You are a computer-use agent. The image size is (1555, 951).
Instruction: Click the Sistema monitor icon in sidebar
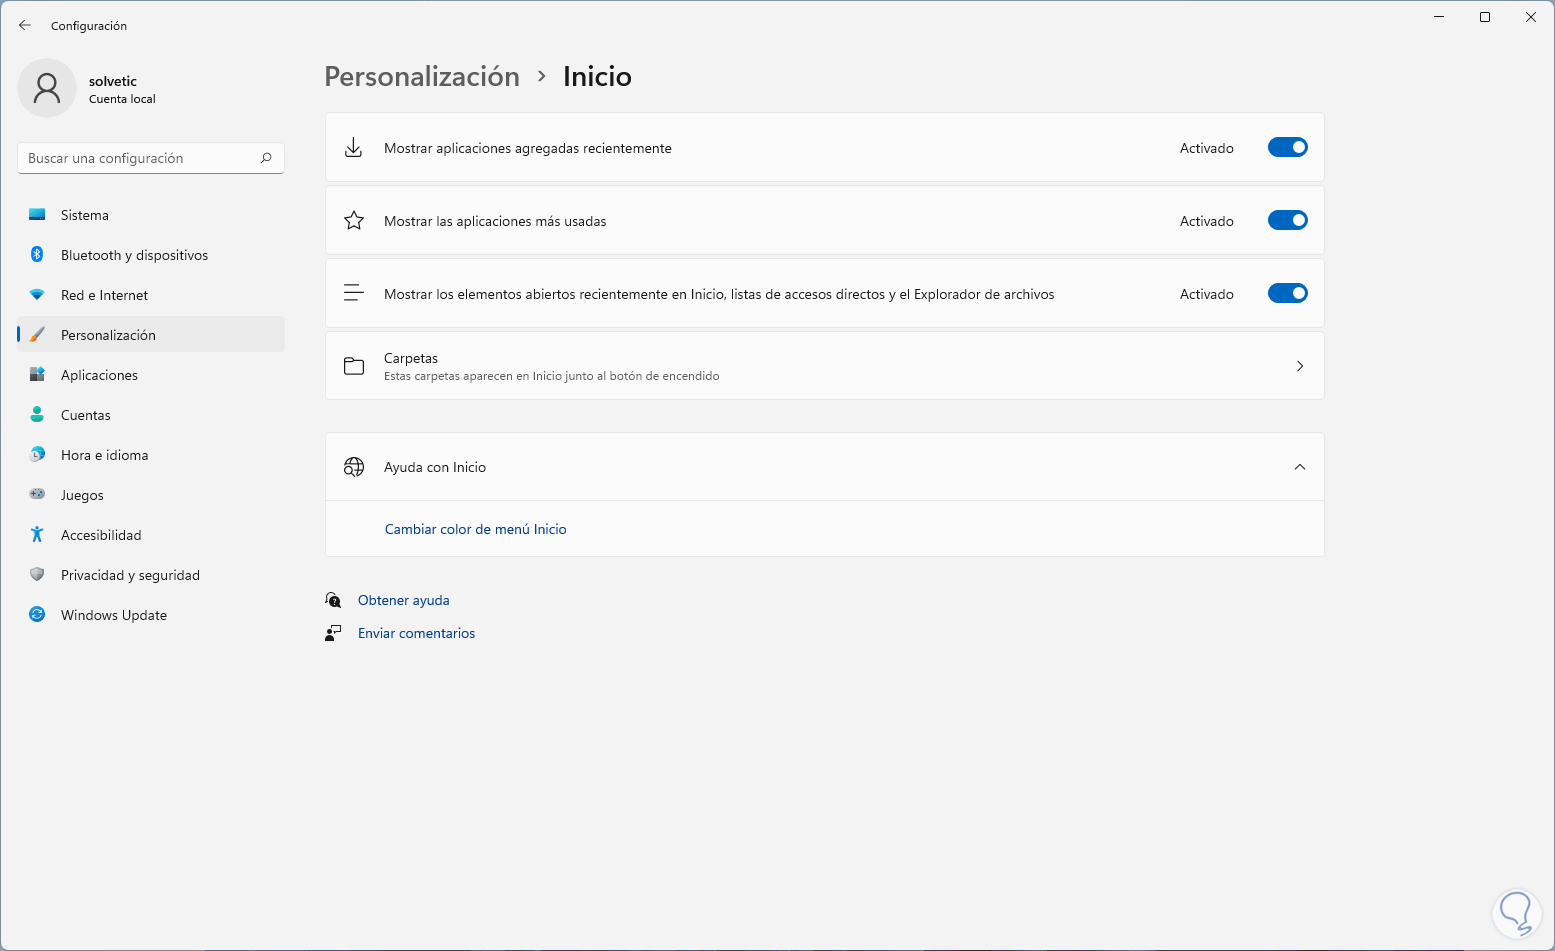[37, 215]
